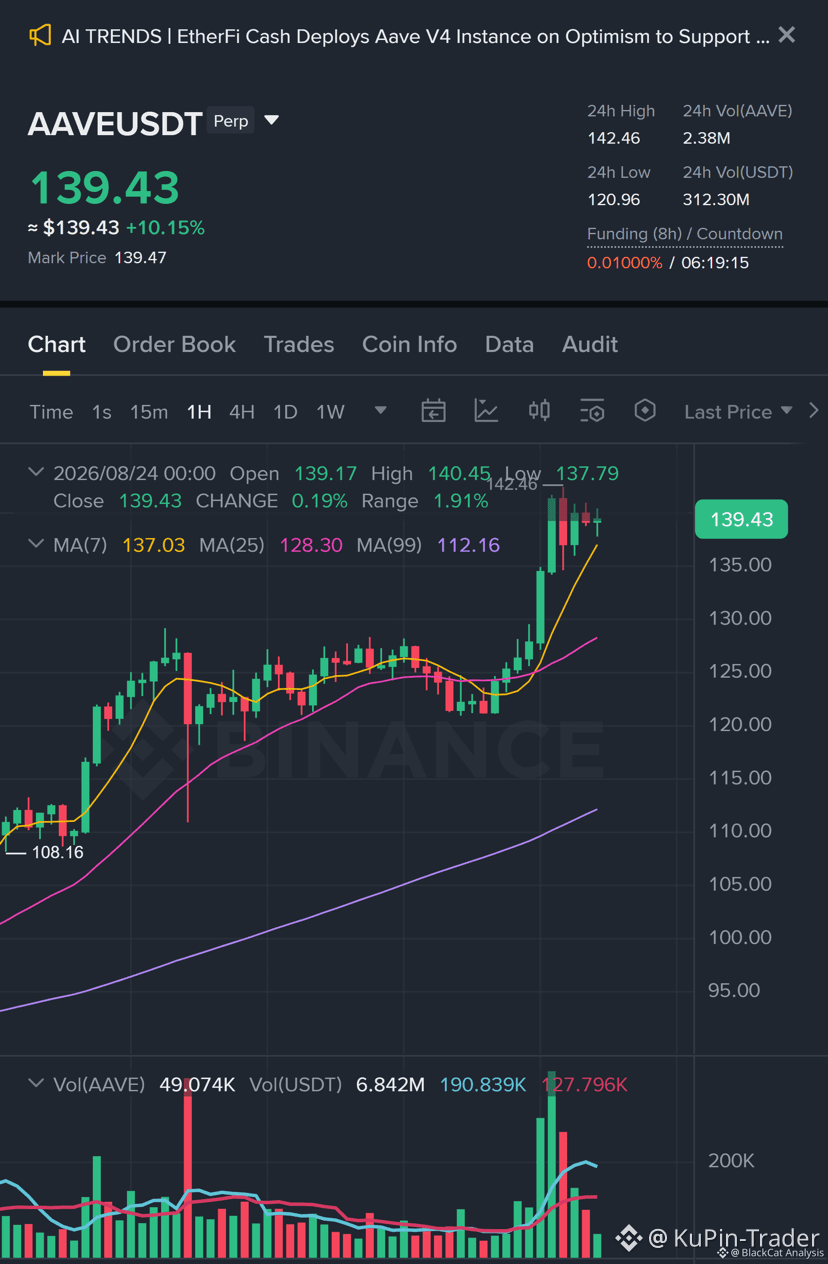Tap the Perp contract type badge
The height and width of the screenshot is (1264, 828).
(x=231, y=121)
